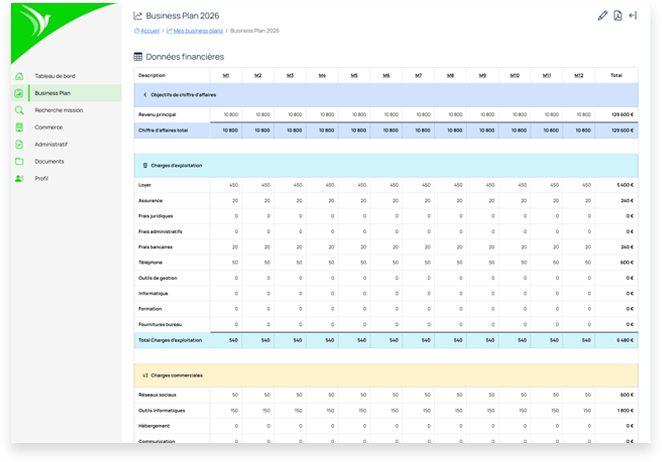
Task: Click the Fournitures bureau row label
Action: tap(160, 324)
